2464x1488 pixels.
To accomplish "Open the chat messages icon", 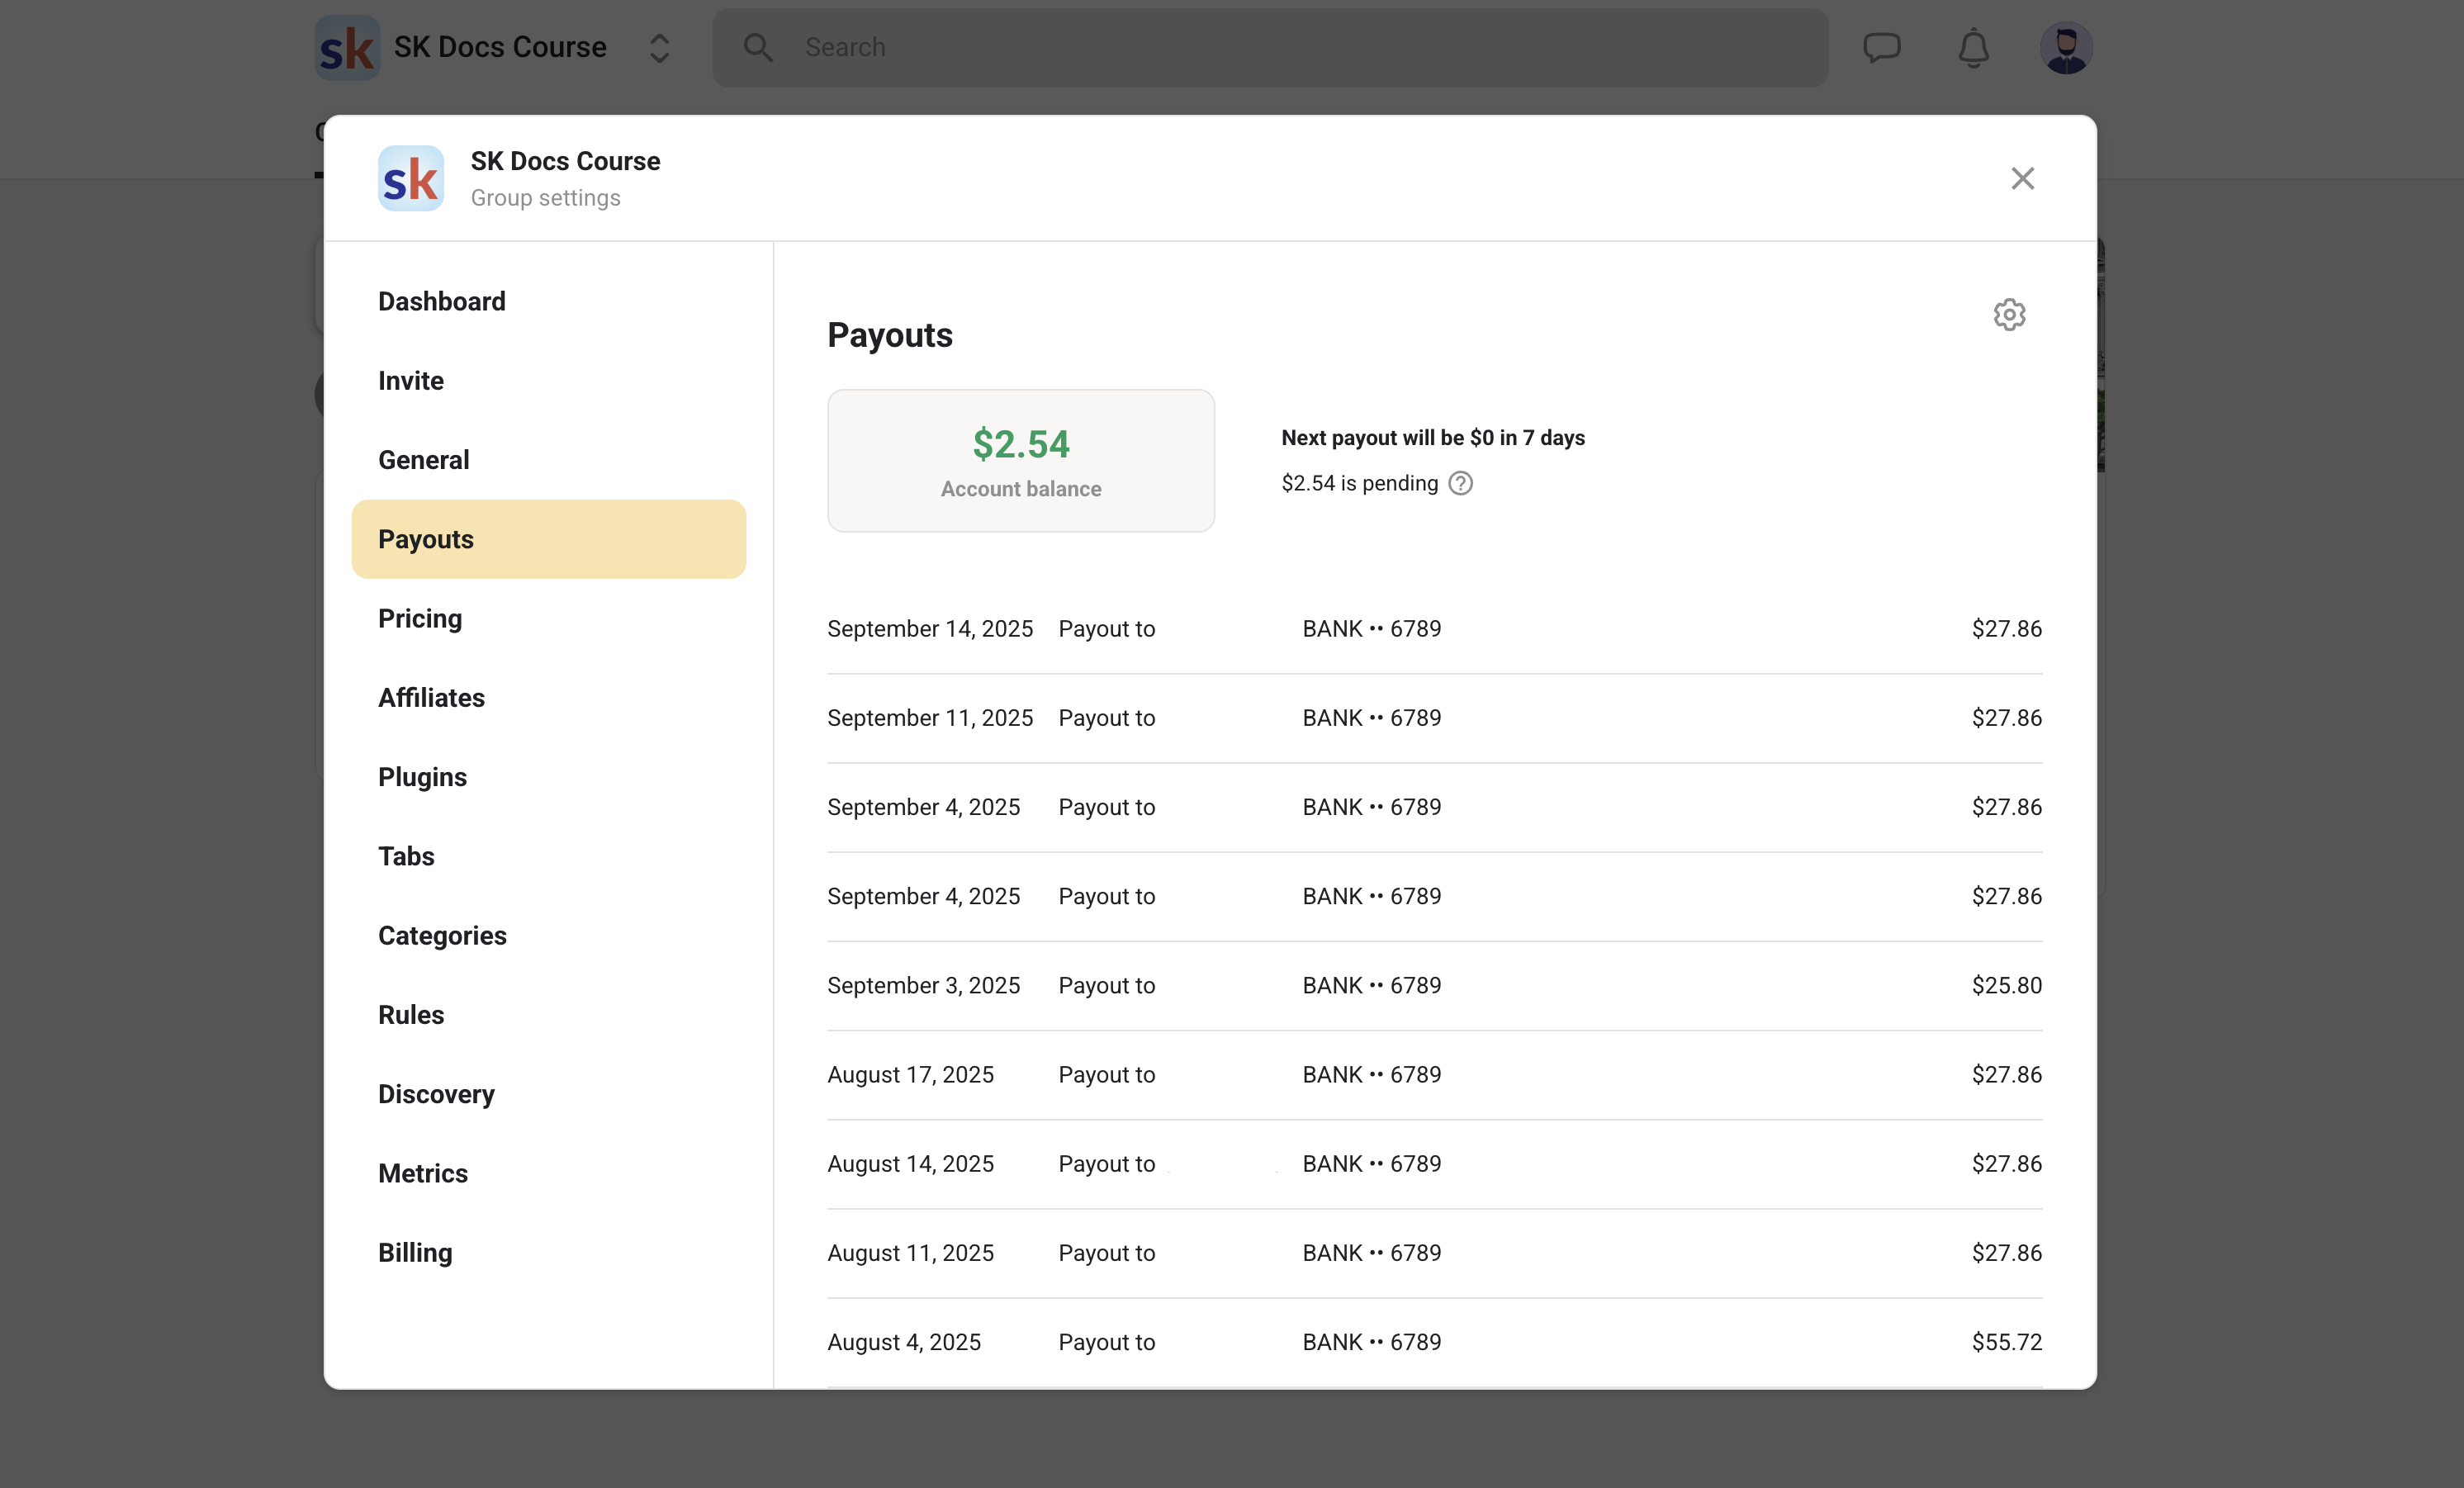I will (1881, 47).
